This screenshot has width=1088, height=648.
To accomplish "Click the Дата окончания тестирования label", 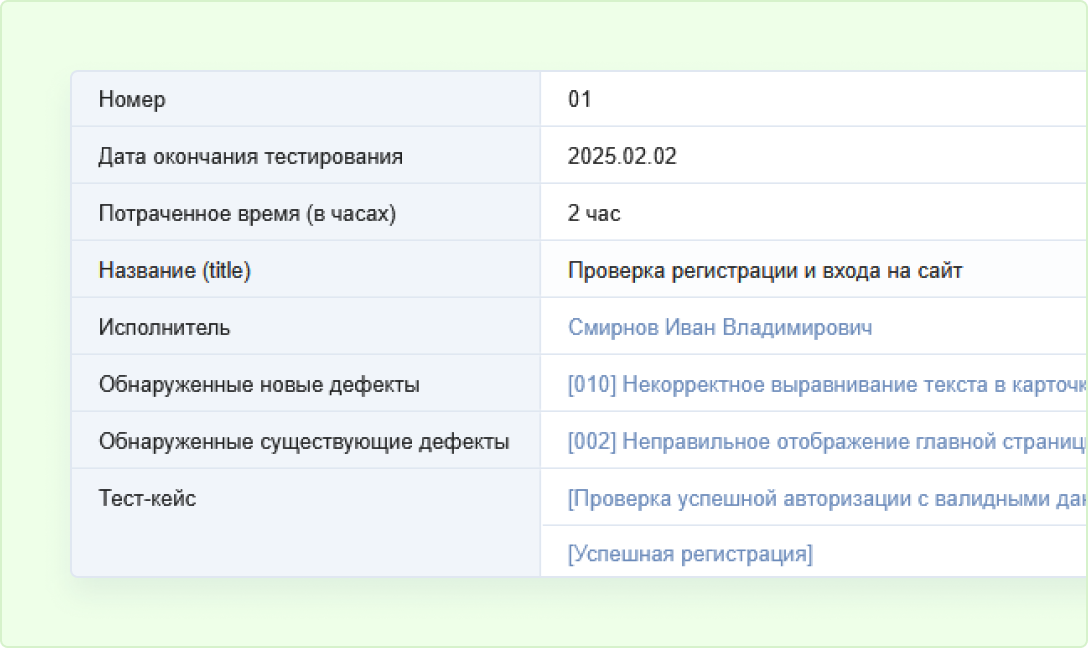I will 250,156.
